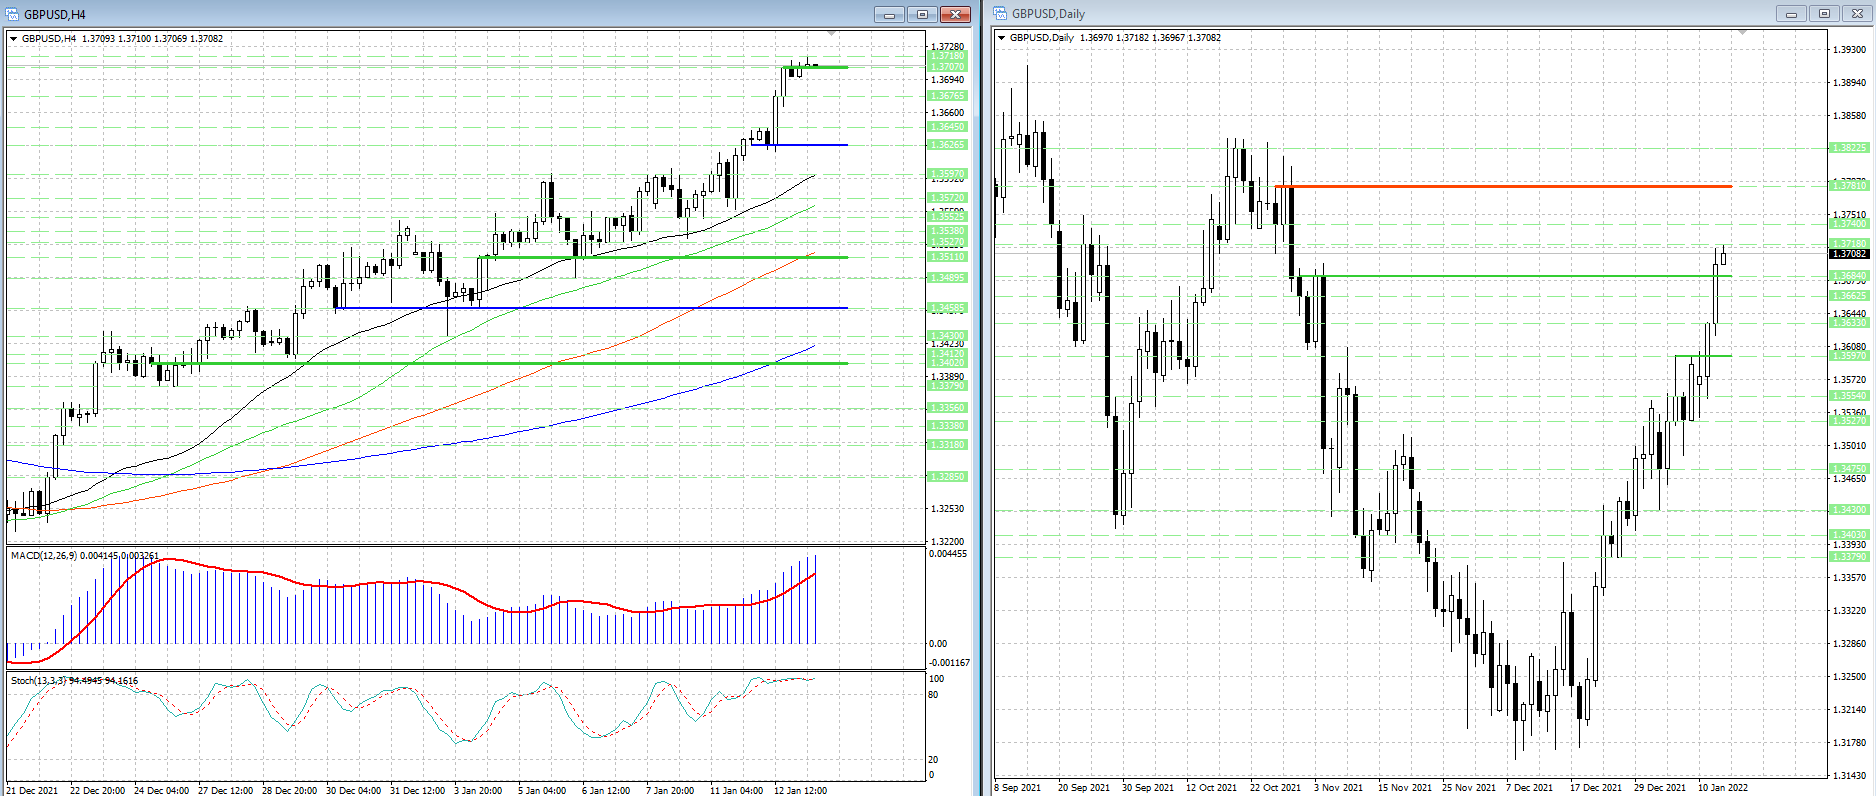Click the 8 Sep 2021 date on Daily axis
The height and width of the screenshot is (796, 1876).
coord(1018,788)
